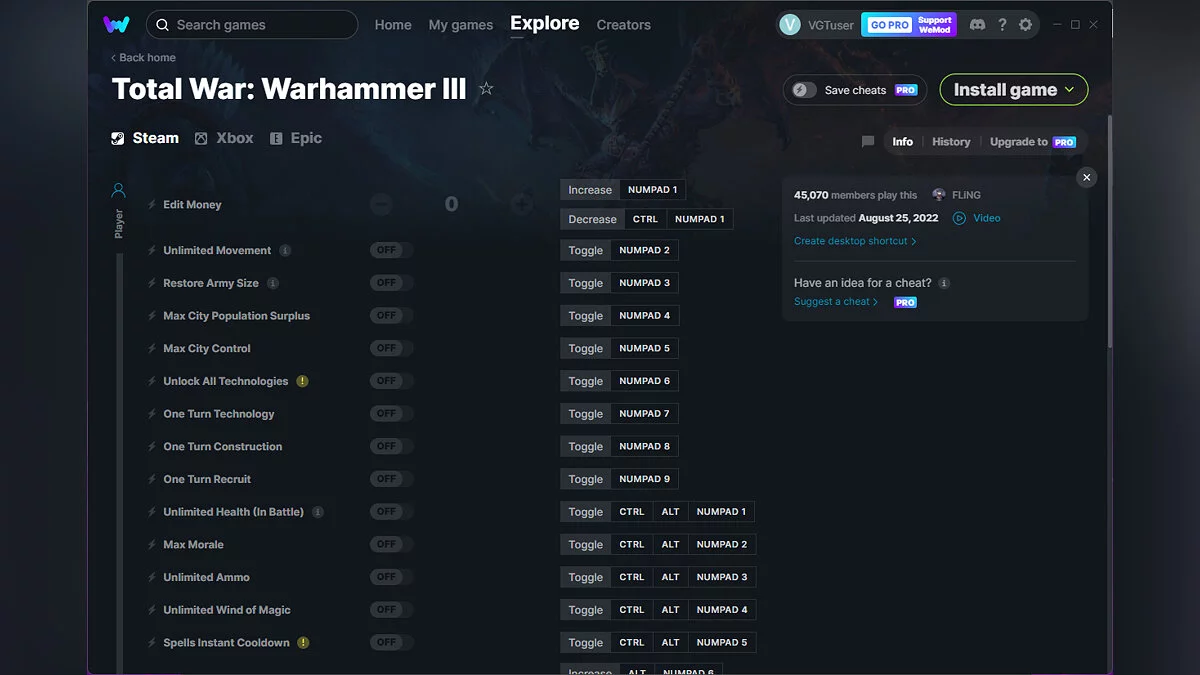Toggle Max Morale on
This screenshot has height=675, width=1200.
[x=390, y=544]
